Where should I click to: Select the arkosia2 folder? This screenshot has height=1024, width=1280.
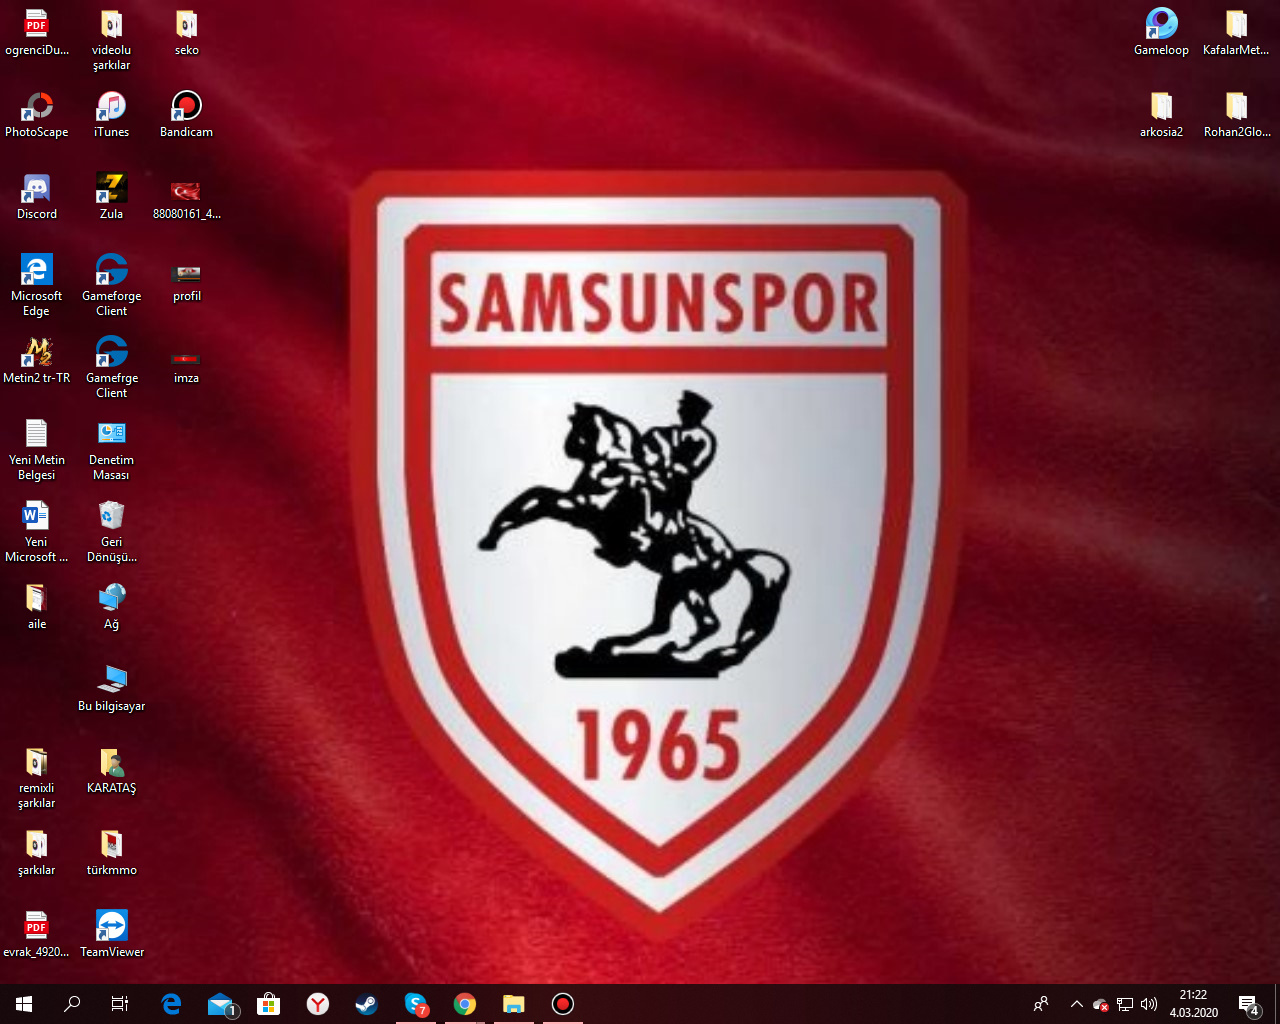pyautogui.click(x=1161, y=115)
